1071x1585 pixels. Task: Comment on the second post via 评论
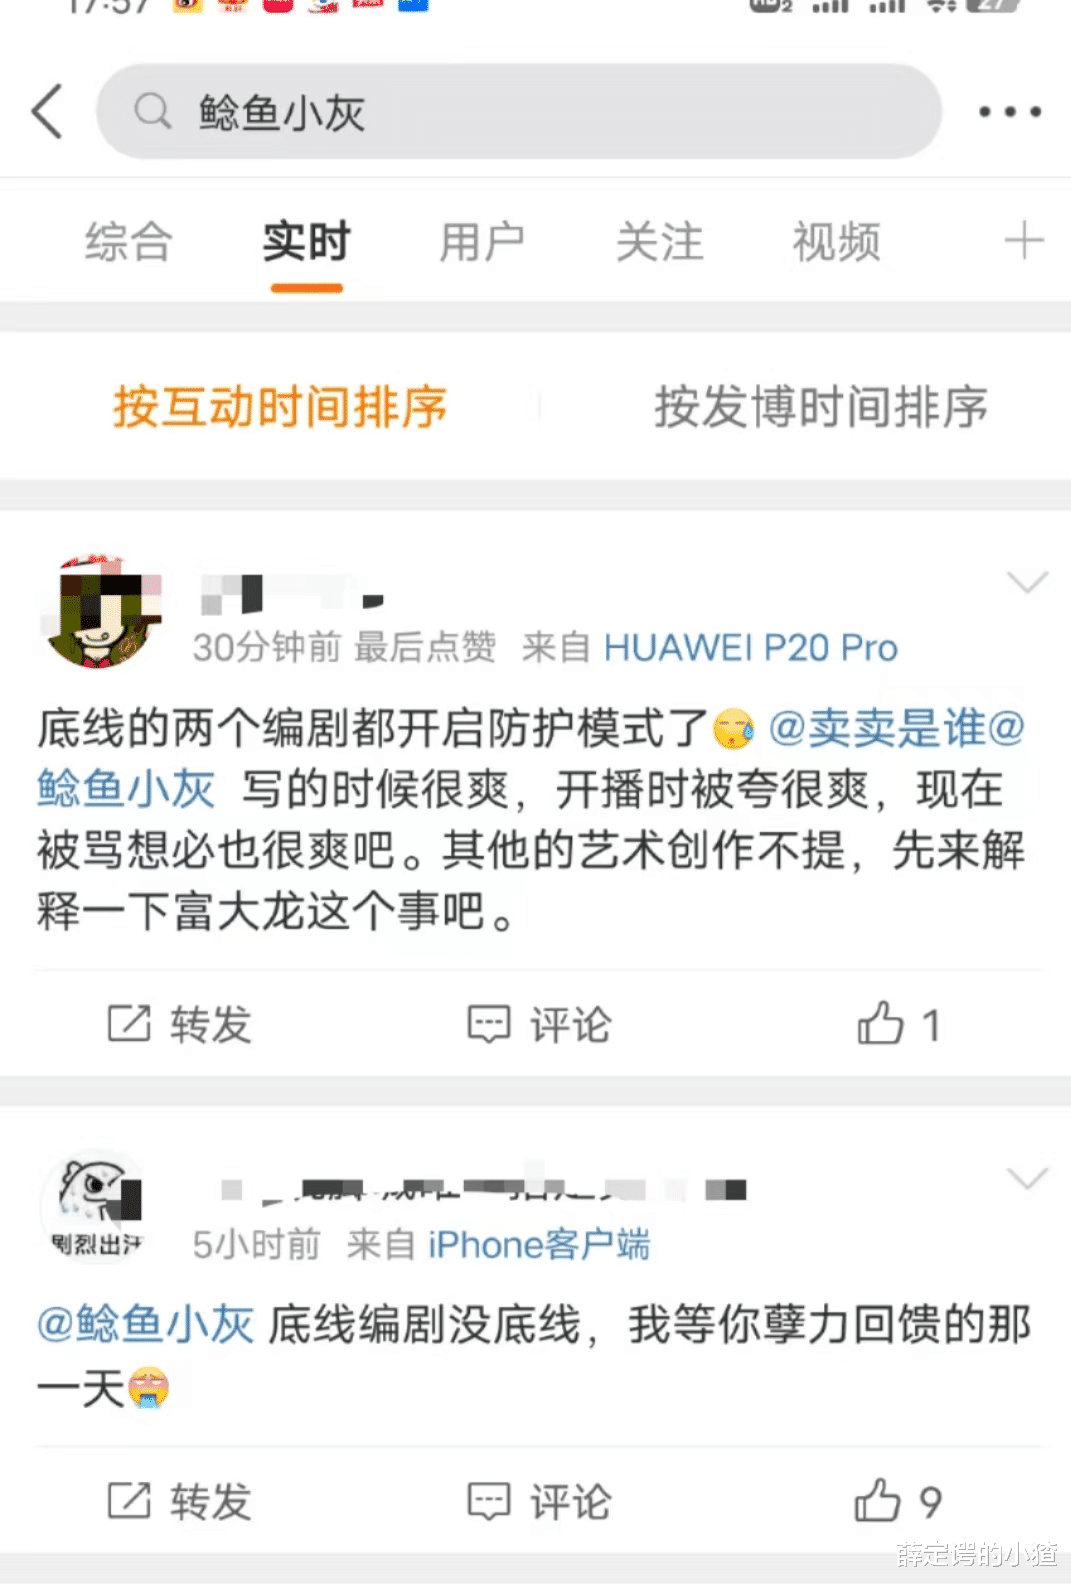click(x=540, y=1501)
